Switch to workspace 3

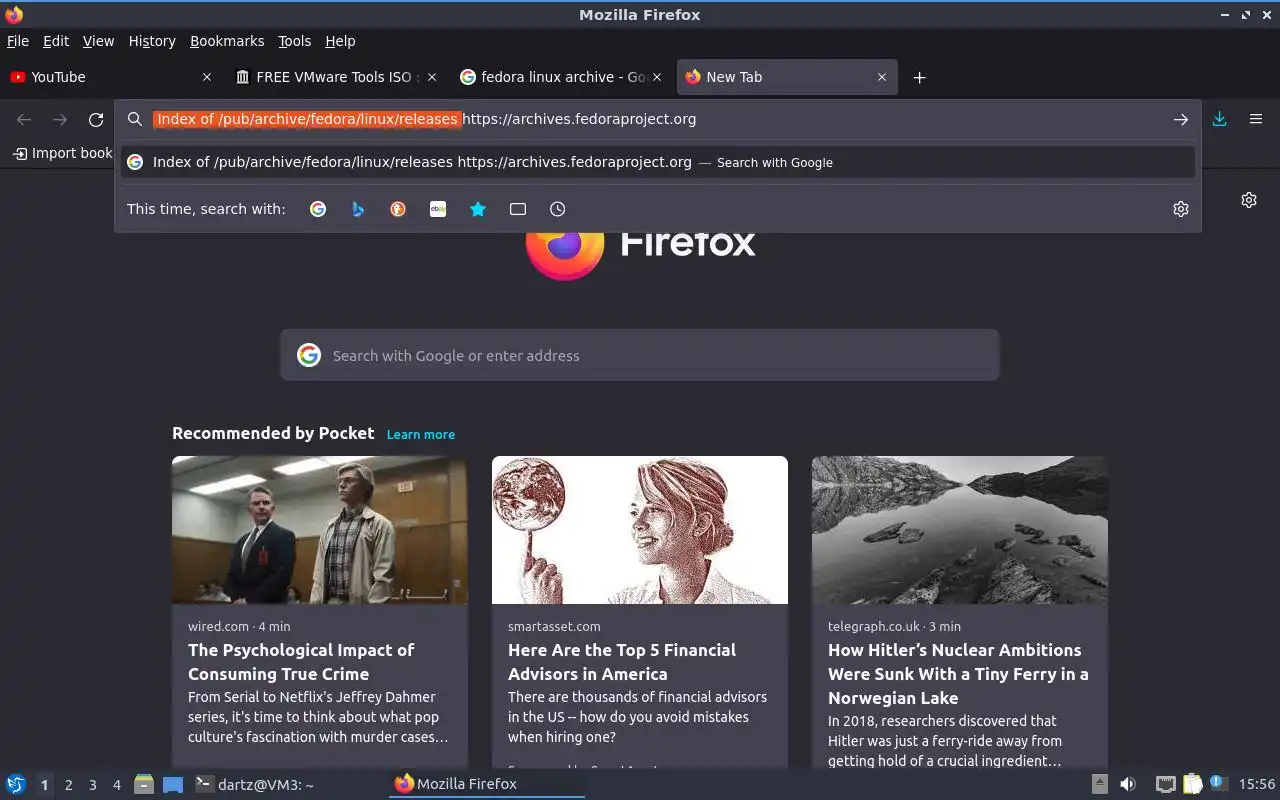92,785
